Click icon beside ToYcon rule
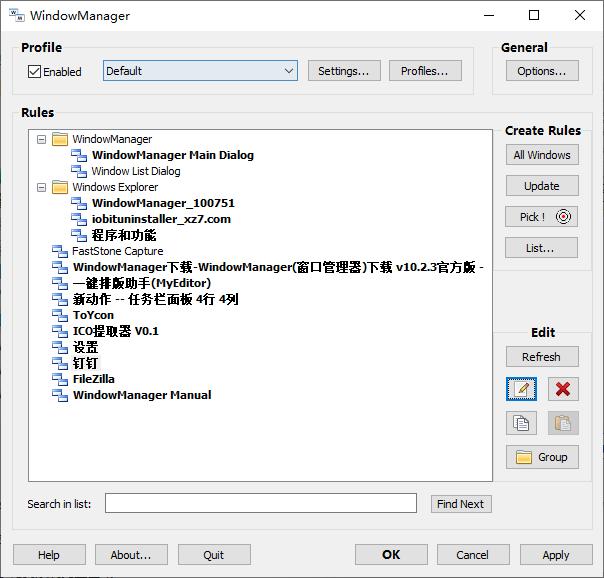This screenshot has width=604, height=578. coord(60,315)
